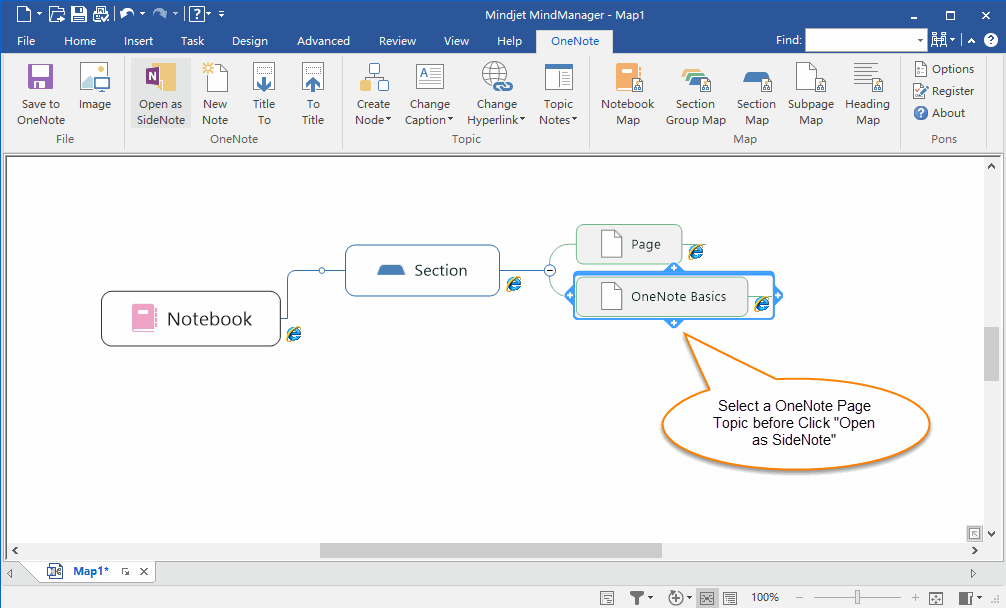Click Open as SideNote
The width and height of the screenshot is (1006, 608).
160,94
